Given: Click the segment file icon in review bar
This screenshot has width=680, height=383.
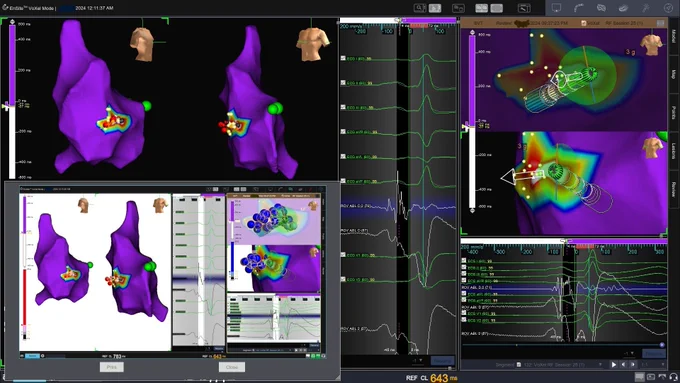Looking at the screenshot, I should coord(519,364).
